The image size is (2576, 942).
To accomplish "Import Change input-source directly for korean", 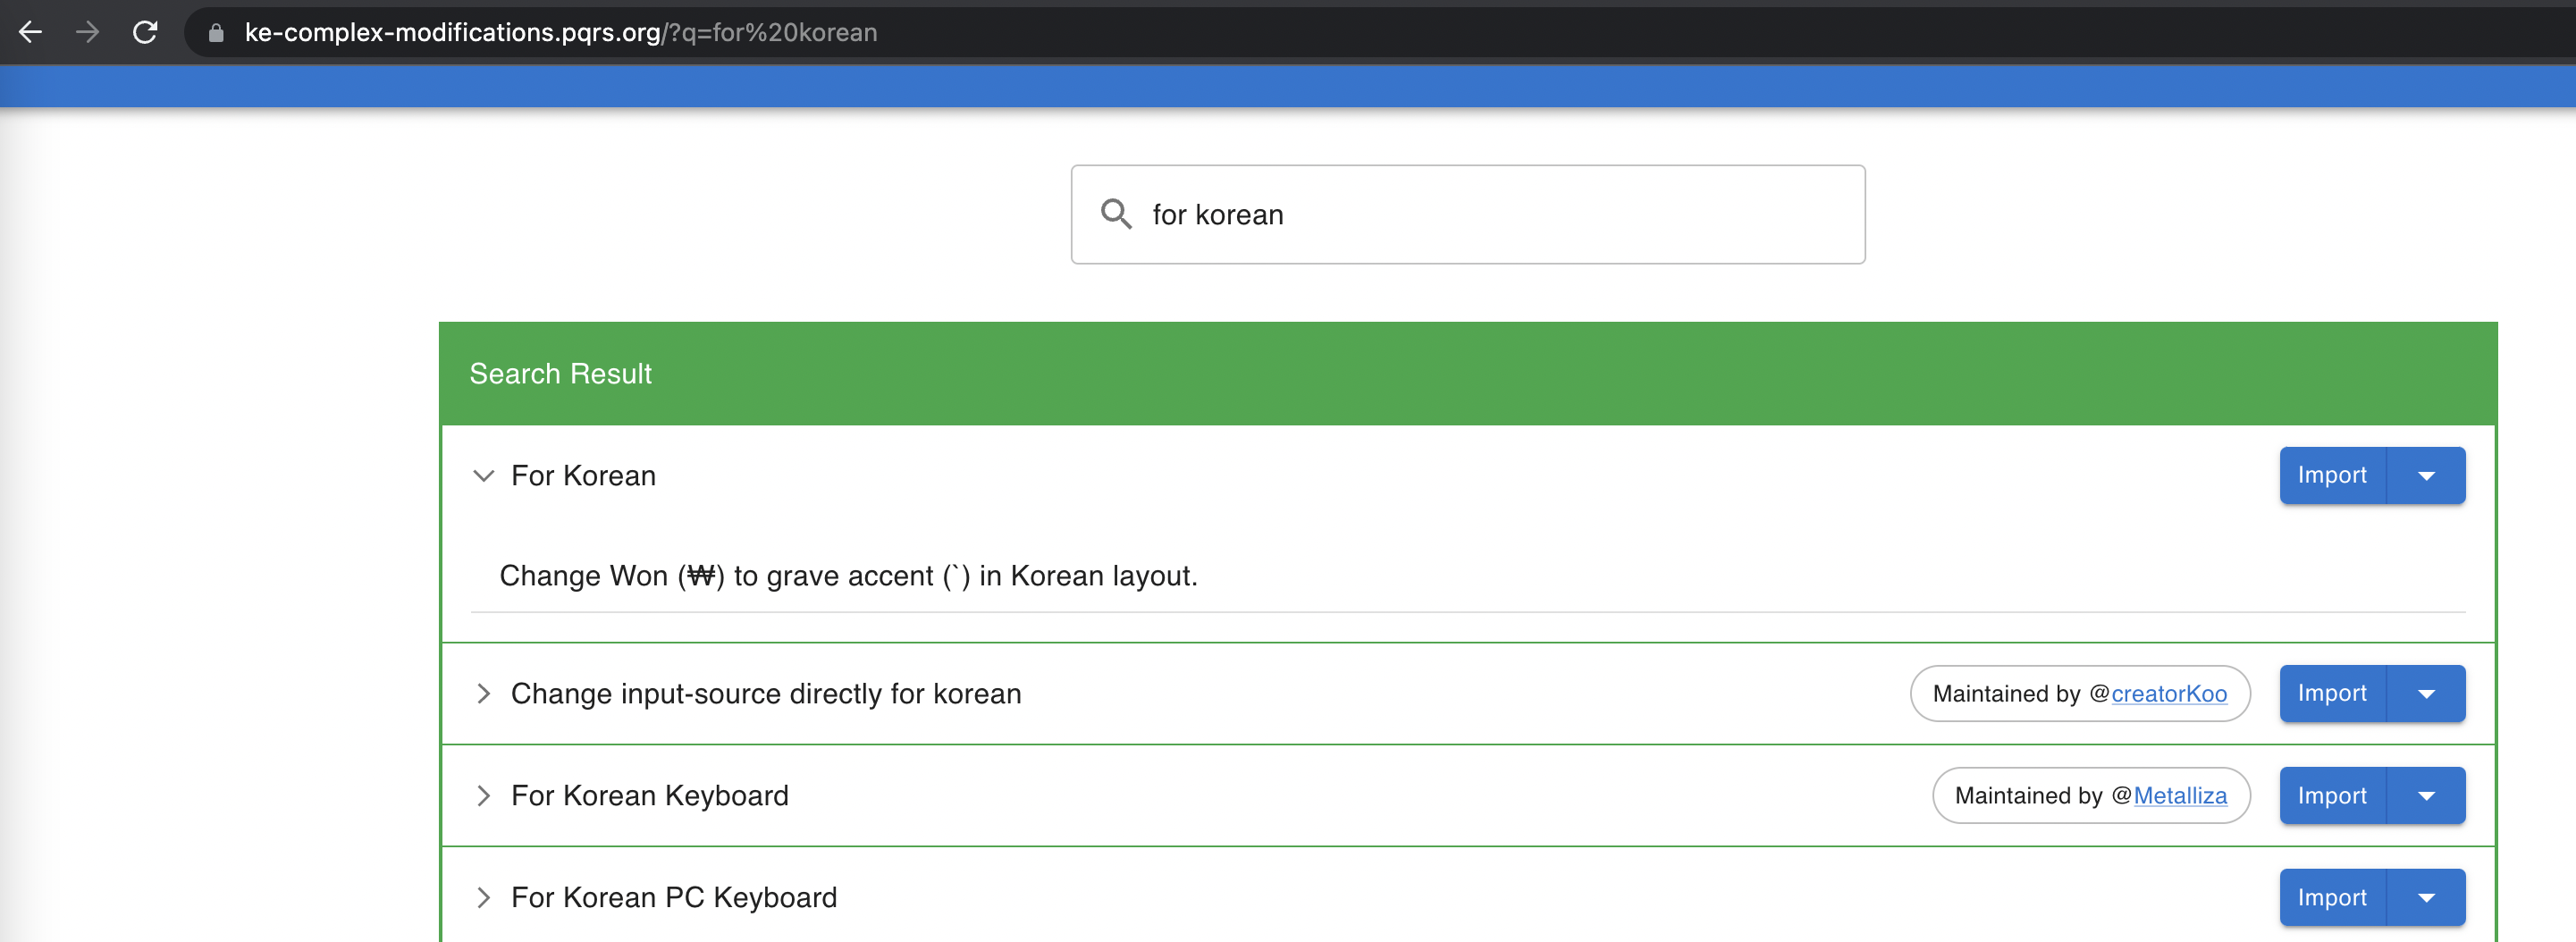I will pyautogui.click(x=2332, y=694).
